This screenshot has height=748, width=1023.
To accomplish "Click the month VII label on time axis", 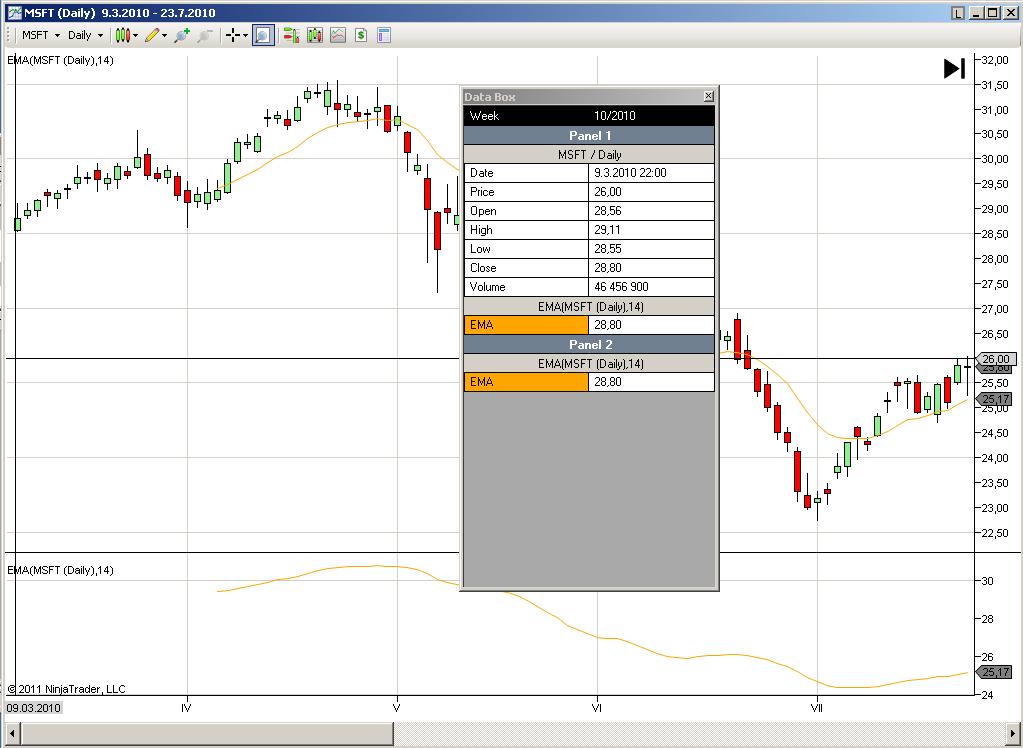I will (x=816, y=708).
